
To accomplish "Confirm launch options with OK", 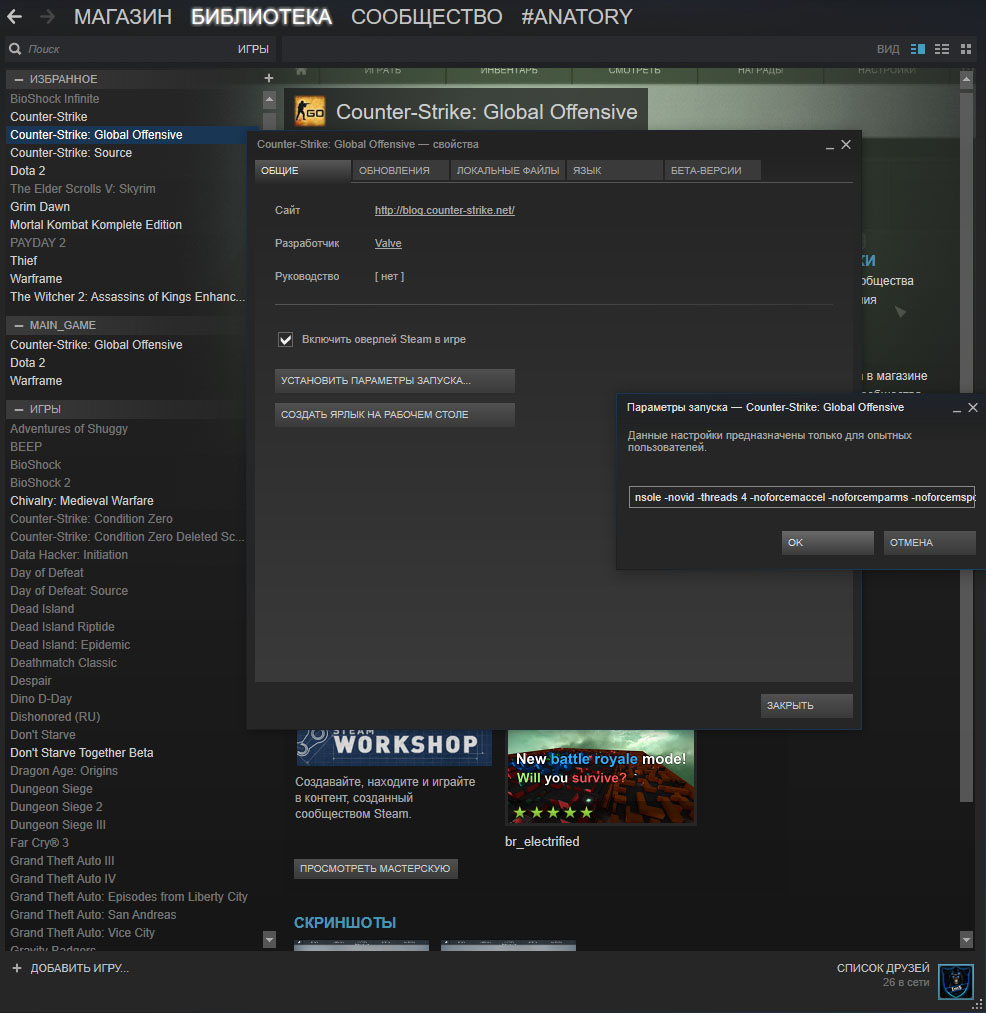I will tap(828, 543).
